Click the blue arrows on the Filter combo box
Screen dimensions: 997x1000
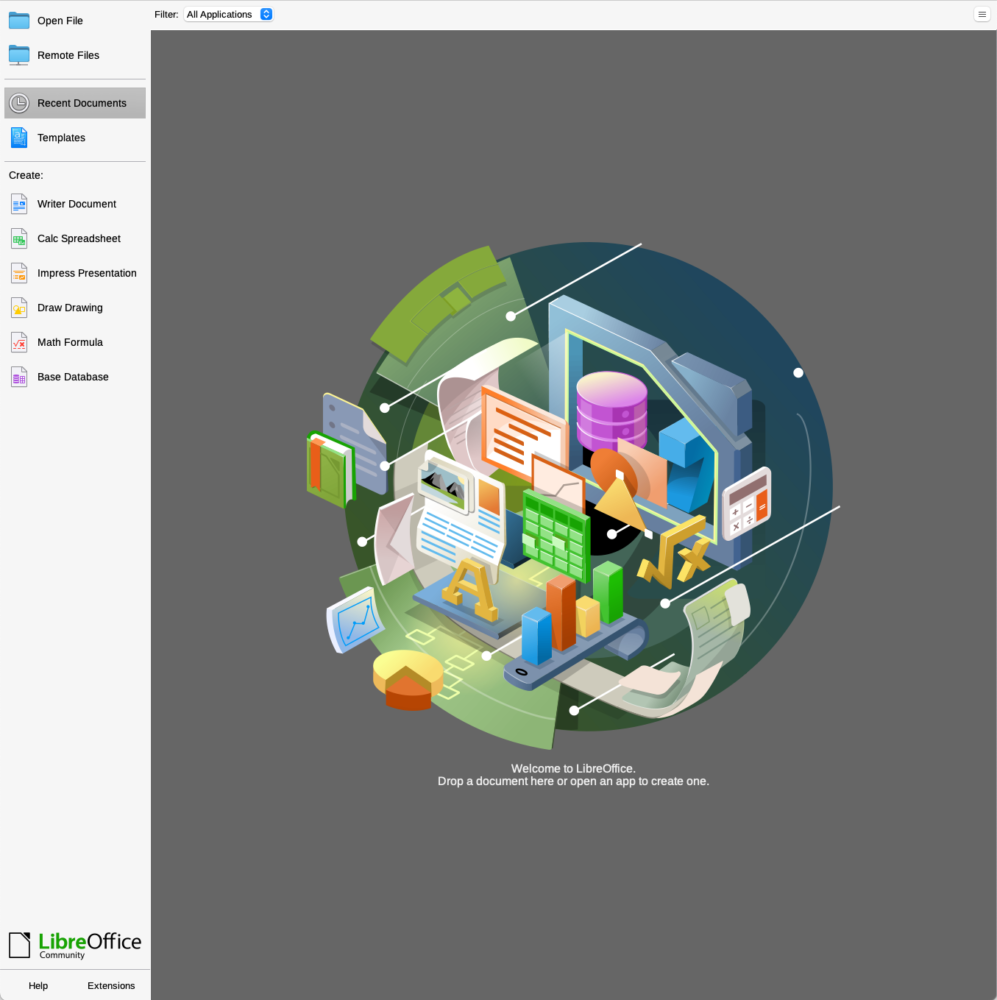tap(265, 14)
